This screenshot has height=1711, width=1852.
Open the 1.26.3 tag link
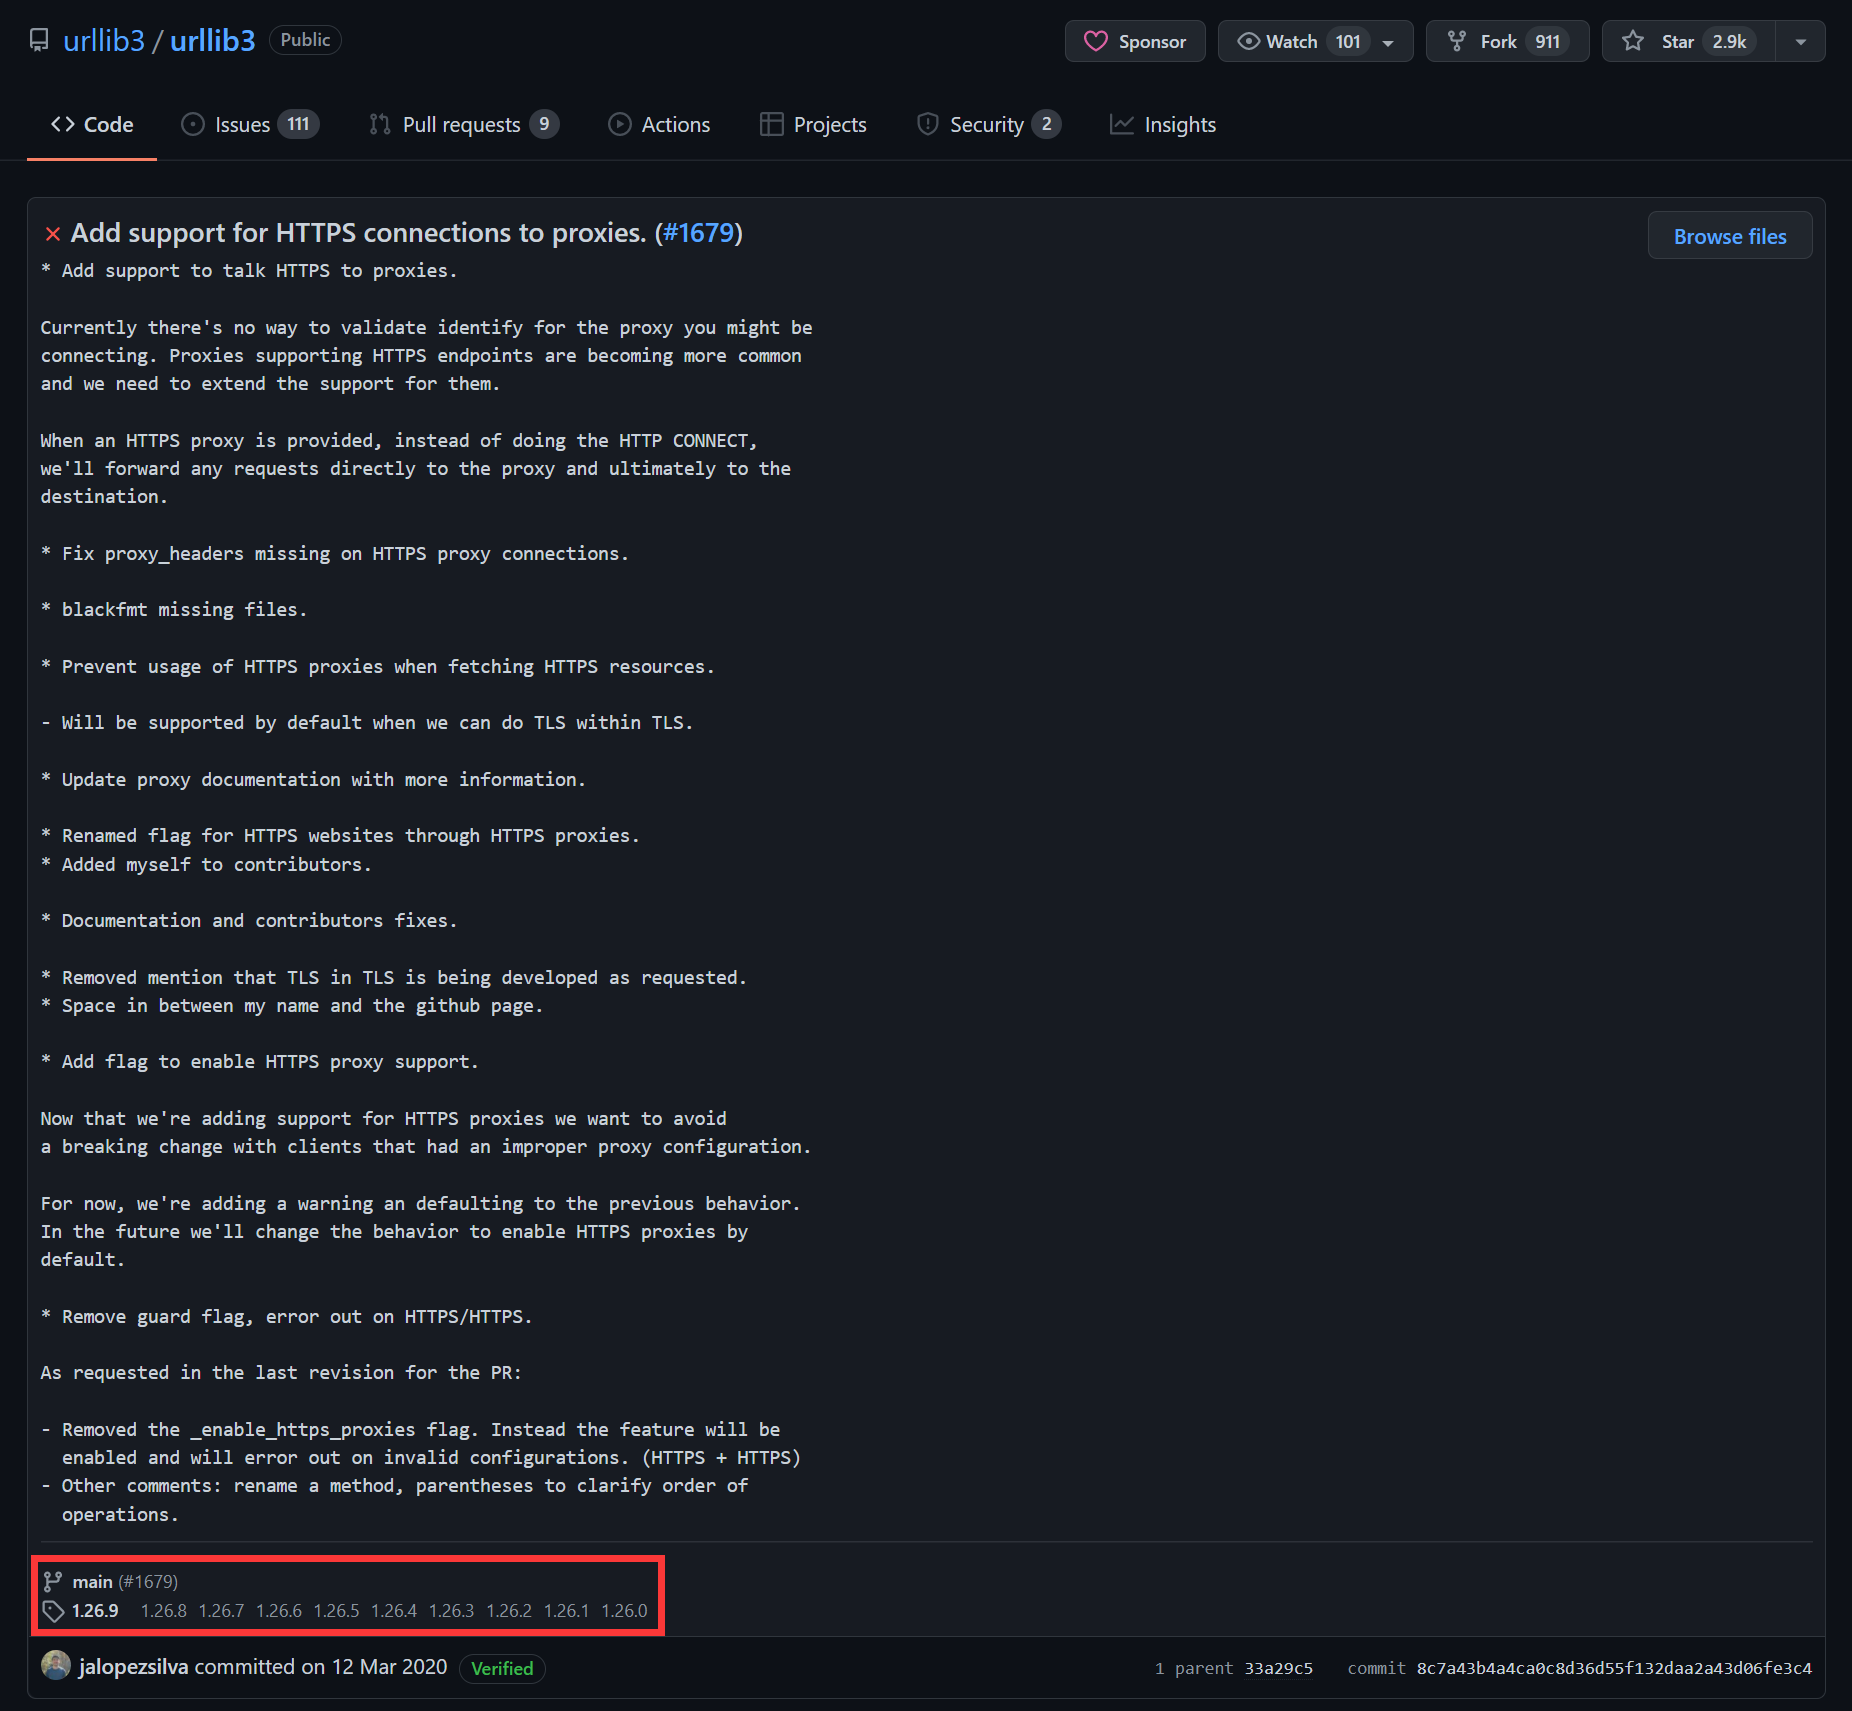click(451, 1611)
